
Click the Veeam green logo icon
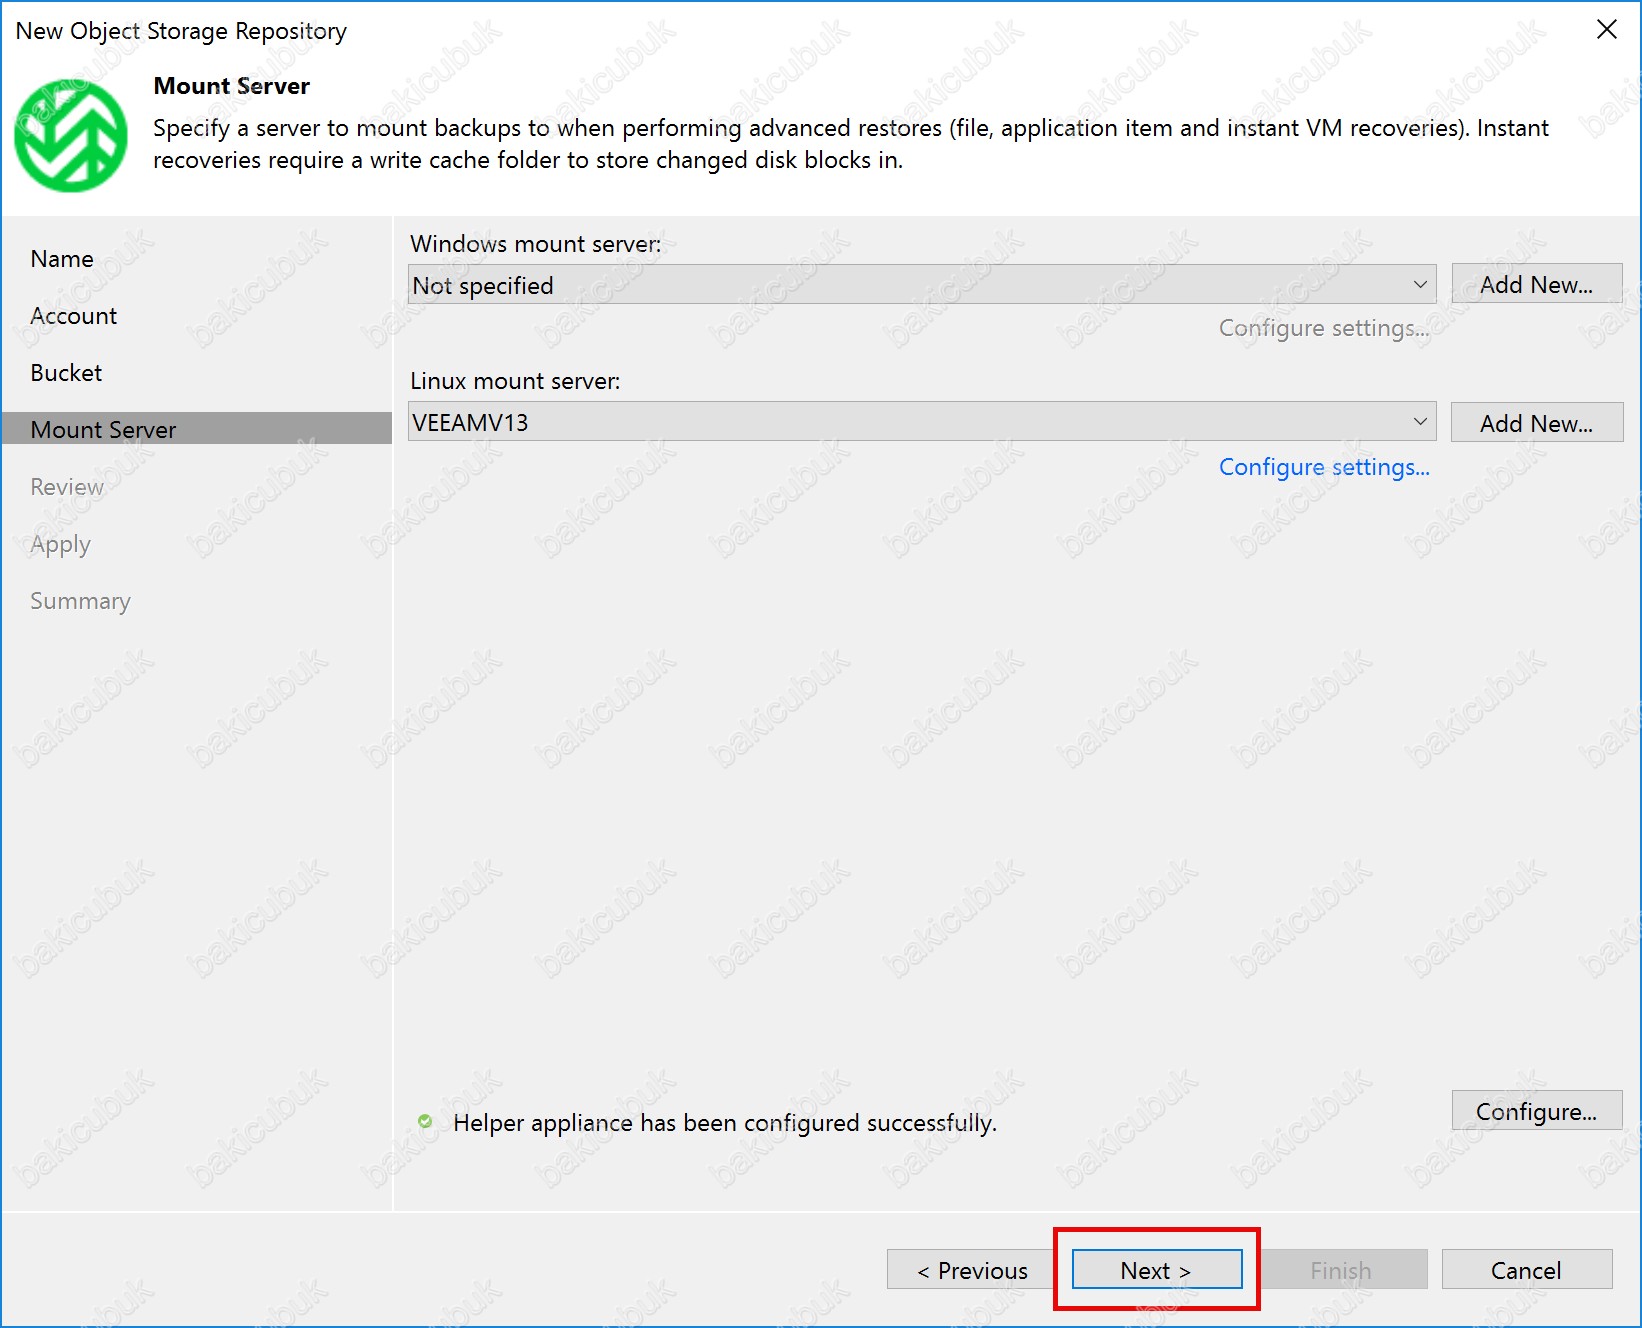click(71, 136)
